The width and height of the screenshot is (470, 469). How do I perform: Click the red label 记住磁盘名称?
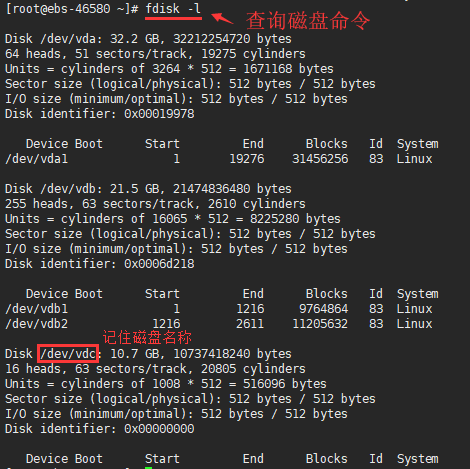pyautogui.click(x=147, y=337)
